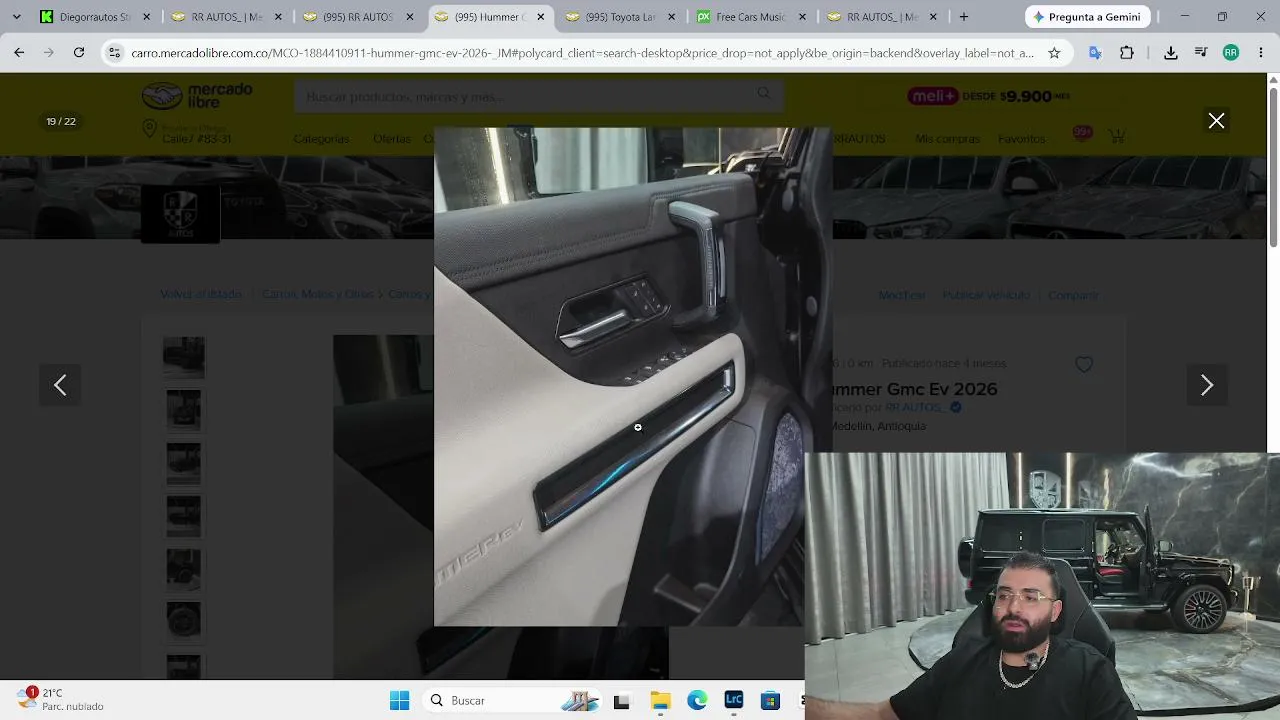Click the Compartir link
This screenshot has width=1280, height=720.
click(x=1073, y=296)
